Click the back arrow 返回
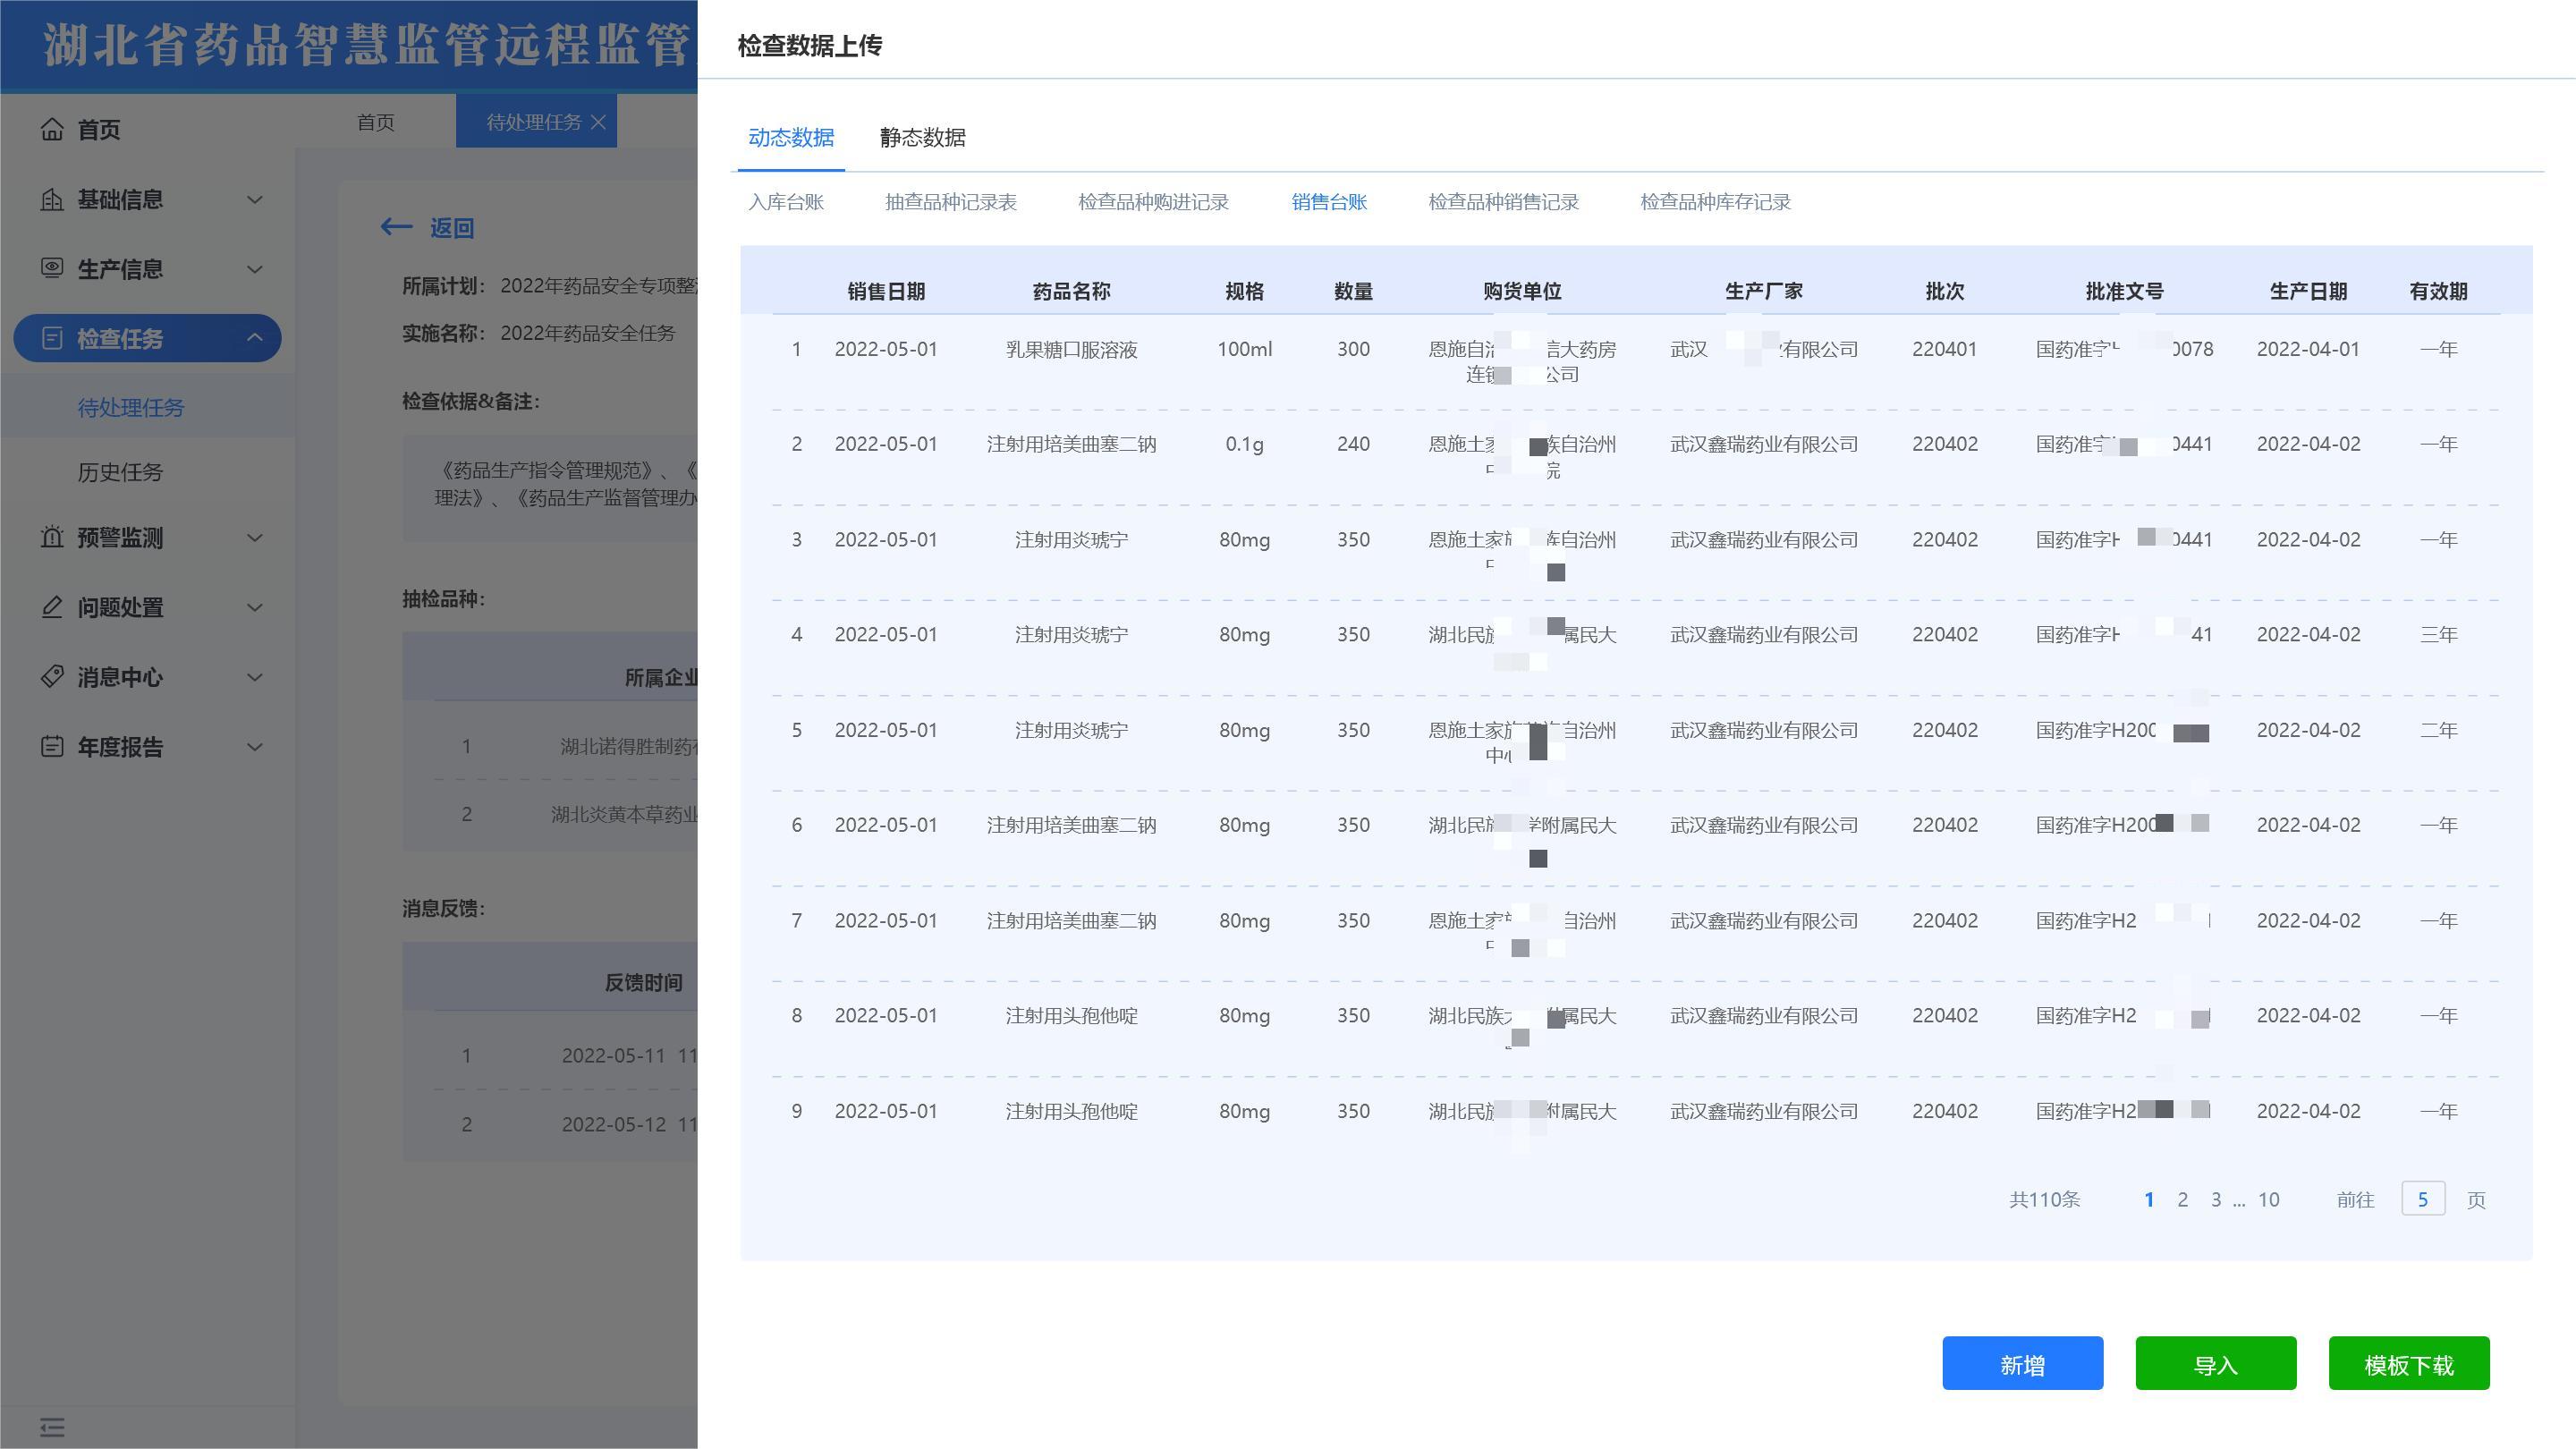The width and height of the screenshot is (2576, 1449). 397,227
